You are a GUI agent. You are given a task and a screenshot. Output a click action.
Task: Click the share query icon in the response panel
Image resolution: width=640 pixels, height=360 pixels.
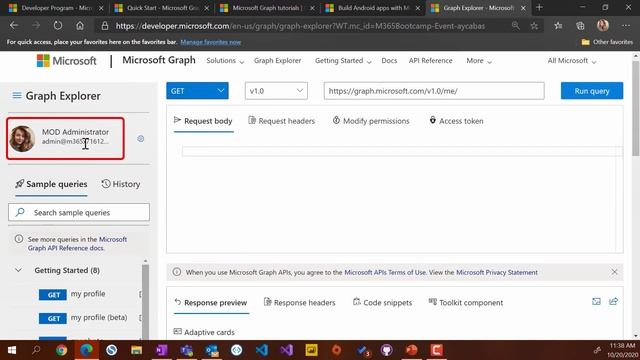pos(613,302)
